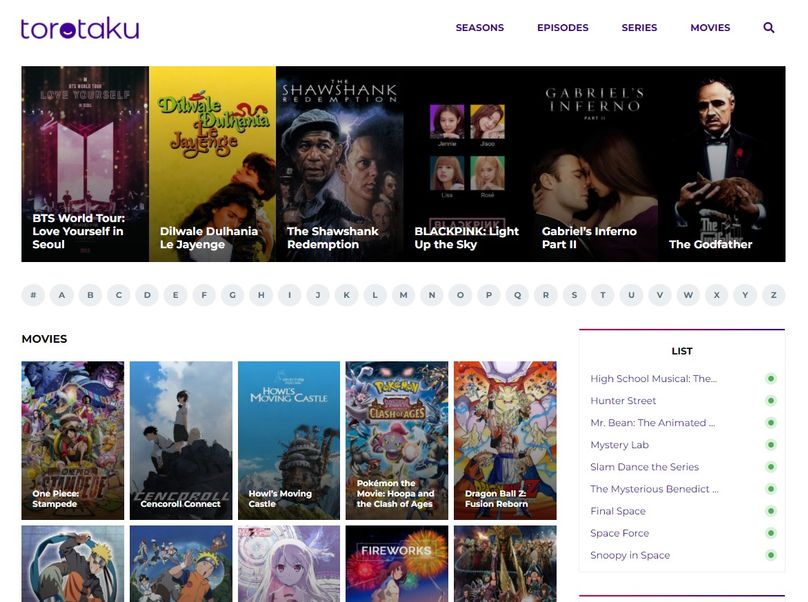This screenshot has height=602, width=808.
Task: Open The Shawshank Redemption featured poster
Action: (339, 164)
